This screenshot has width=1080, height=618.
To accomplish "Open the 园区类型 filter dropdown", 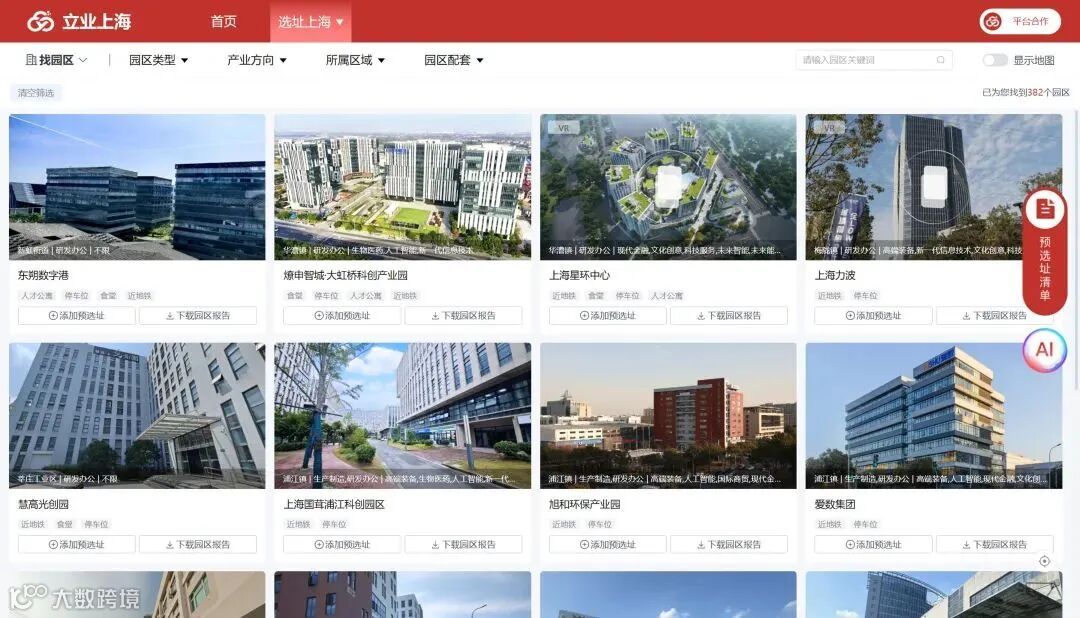I will click(158, 60).
